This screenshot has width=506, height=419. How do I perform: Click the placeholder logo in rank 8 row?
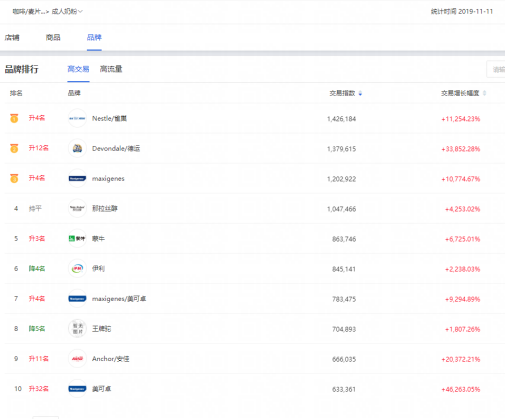click(x=77, y=329)
